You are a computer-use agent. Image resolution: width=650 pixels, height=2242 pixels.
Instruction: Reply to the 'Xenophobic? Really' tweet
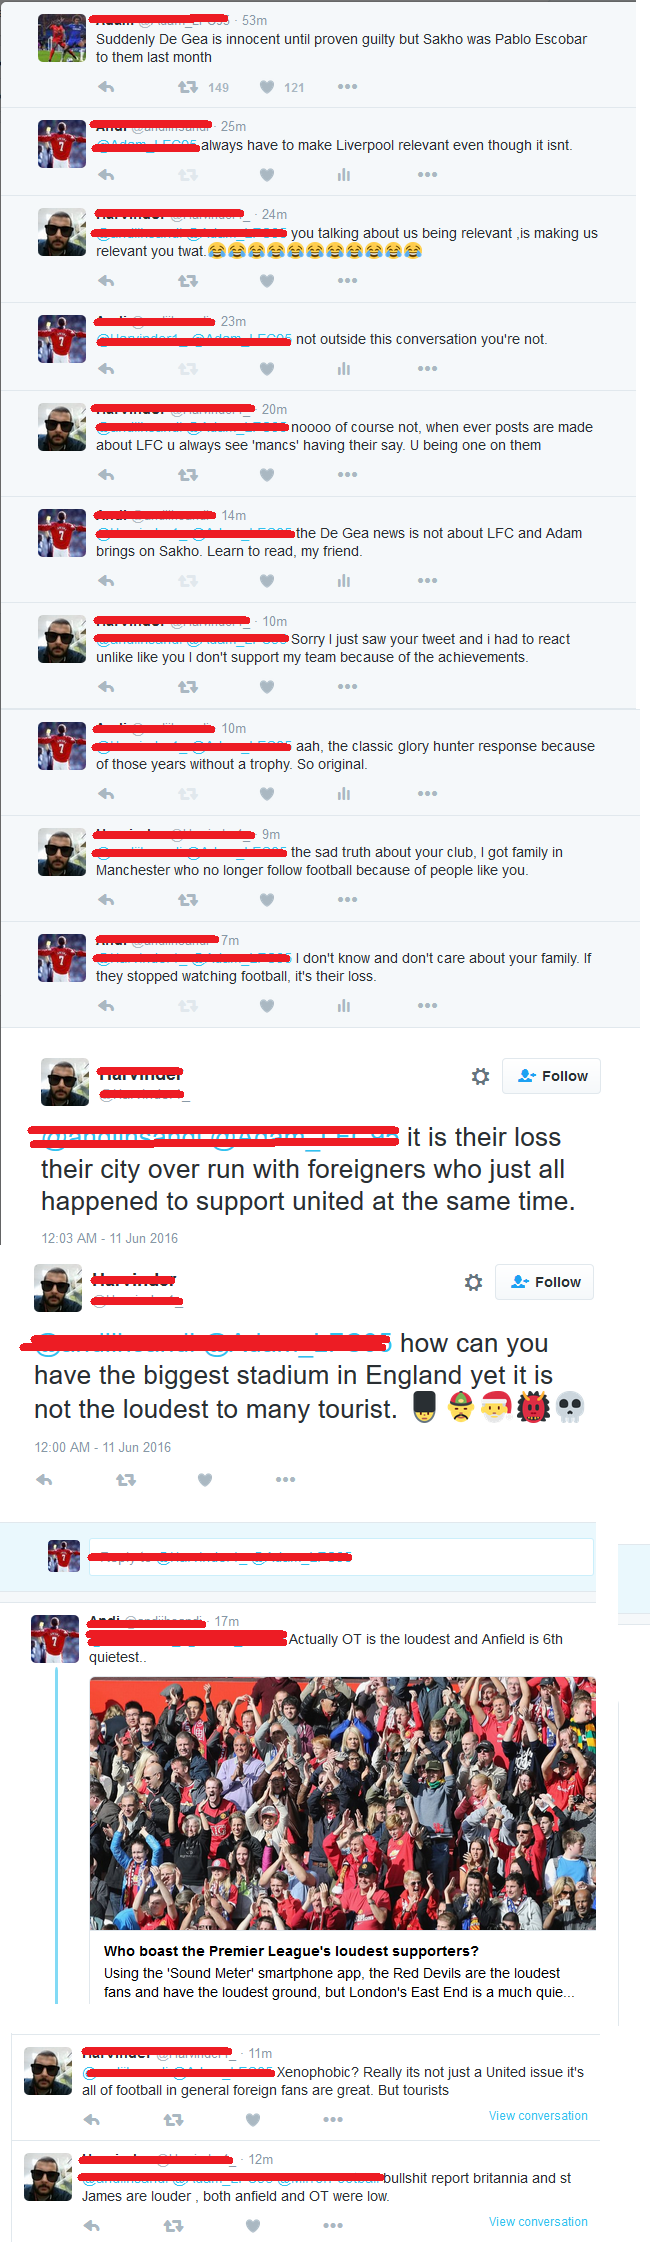[92, 2119]
